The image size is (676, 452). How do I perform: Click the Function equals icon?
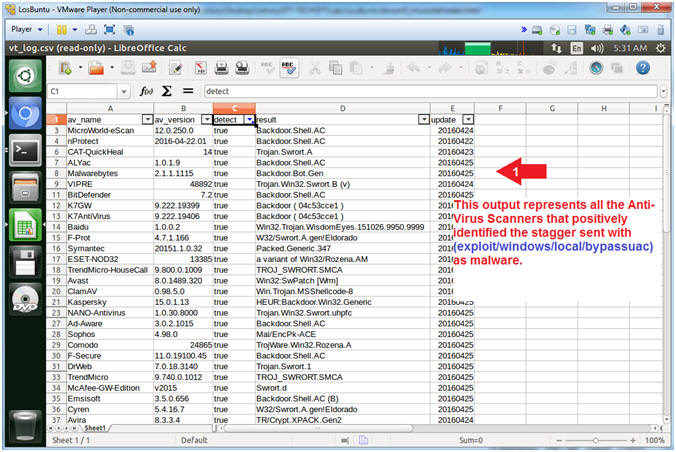[x=188, y=91]
